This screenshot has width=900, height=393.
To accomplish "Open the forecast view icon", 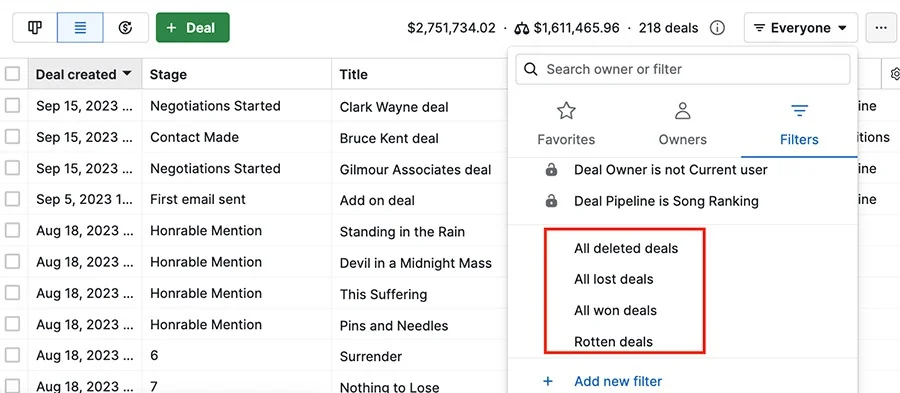I will pos(126,28).
